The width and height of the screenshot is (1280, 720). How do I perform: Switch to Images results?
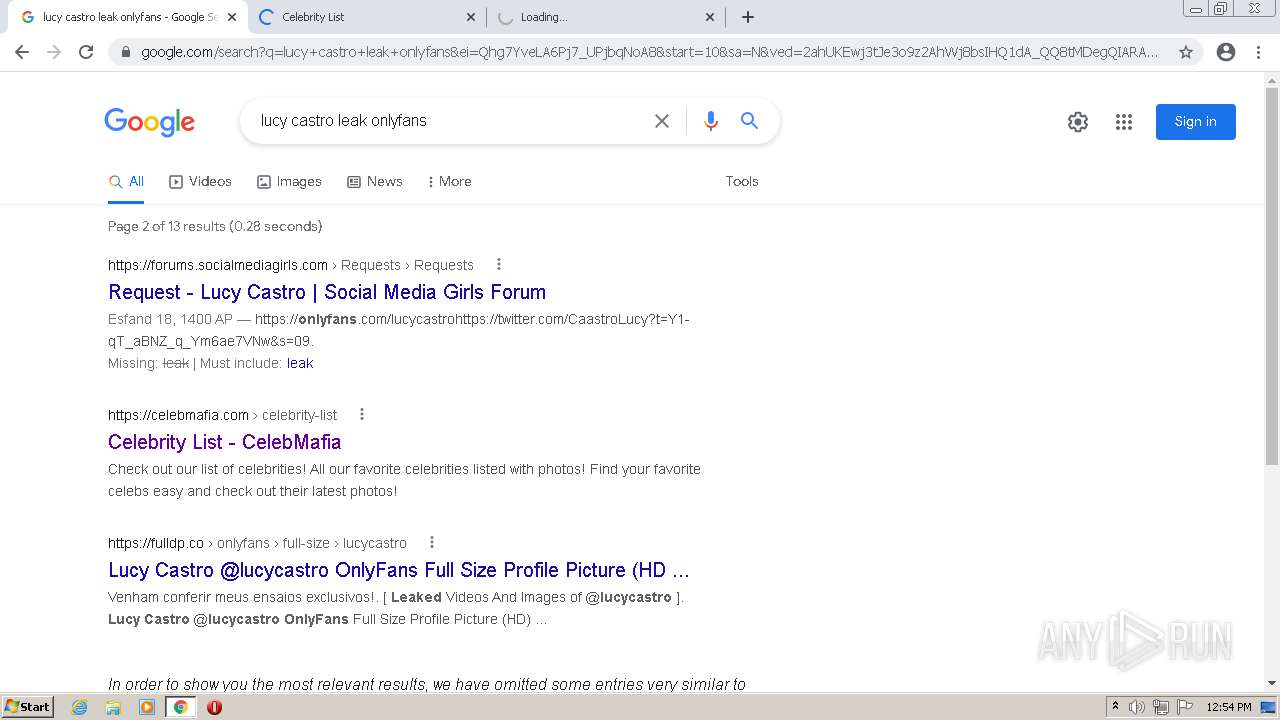pos(289,182)
